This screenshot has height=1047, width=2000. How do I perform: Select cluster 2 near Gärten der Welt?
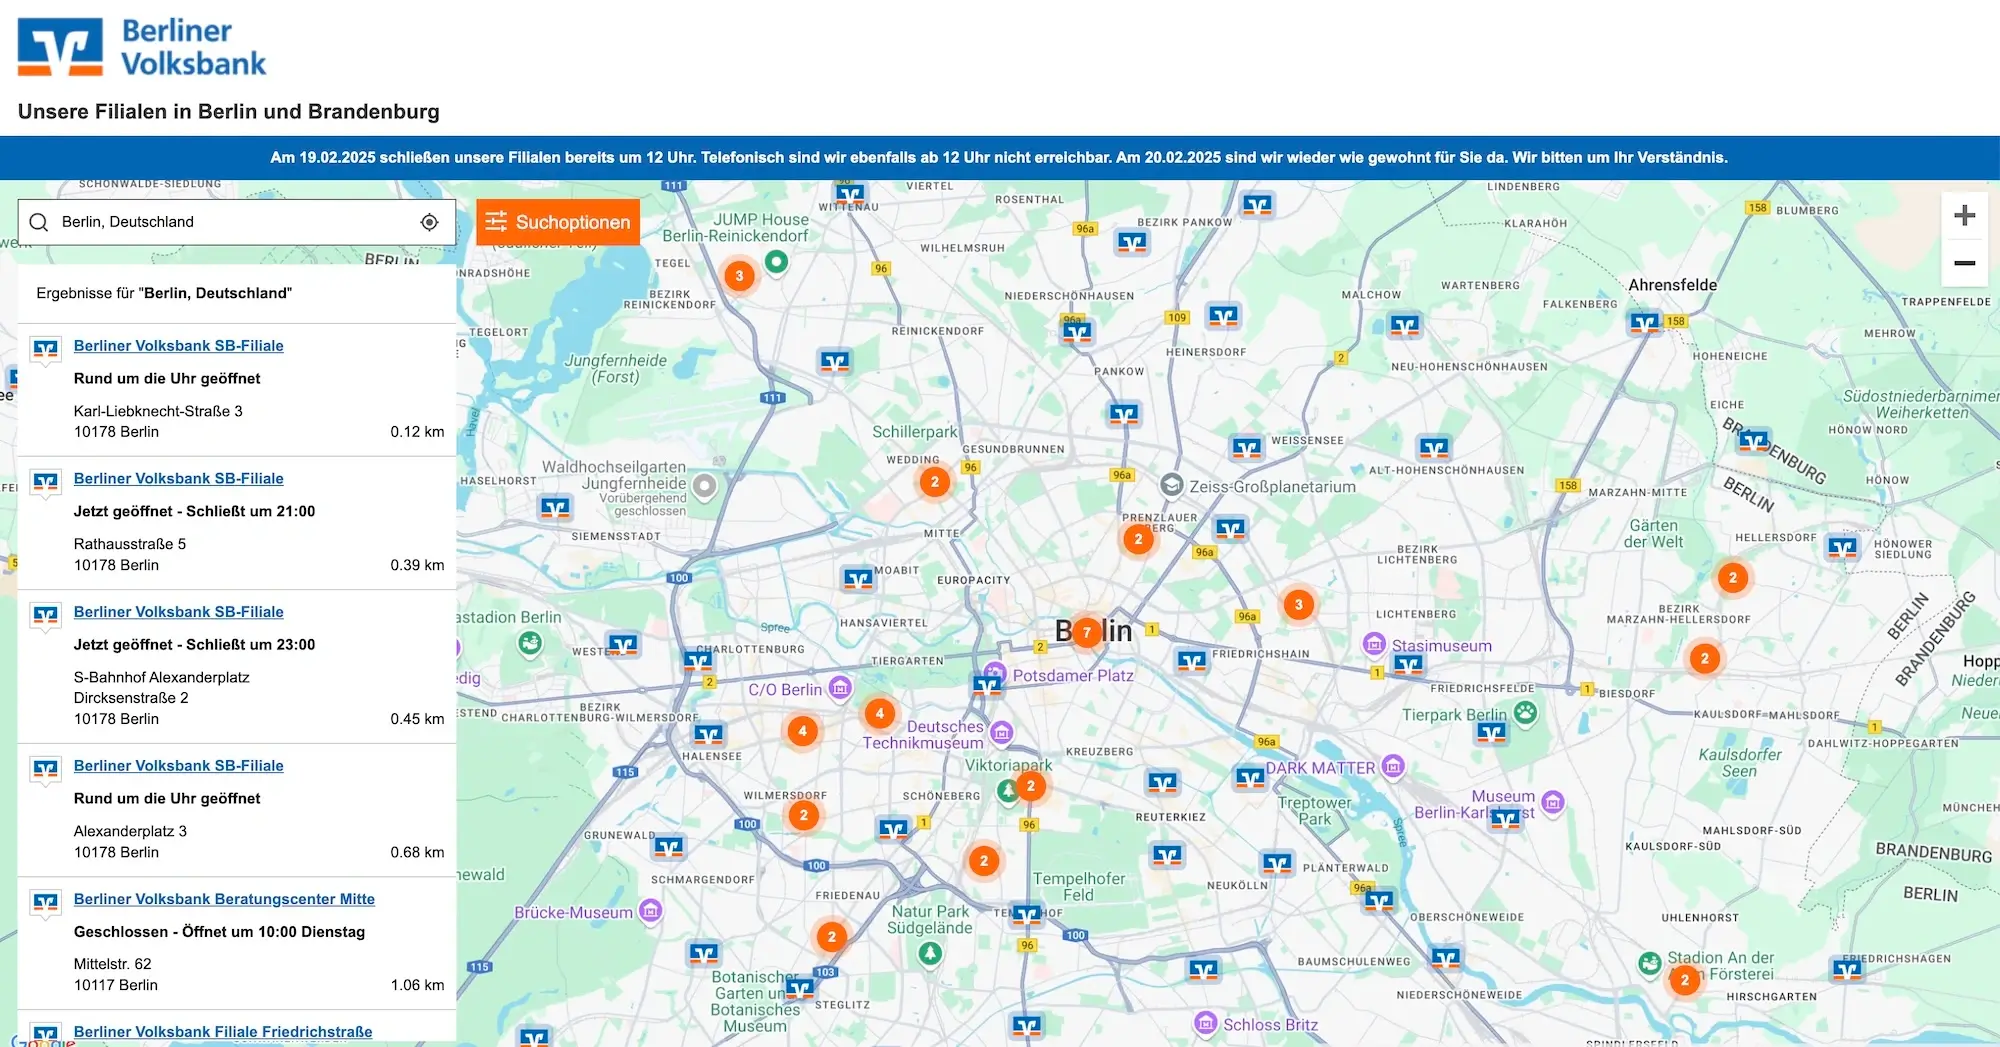point(1733,577)
